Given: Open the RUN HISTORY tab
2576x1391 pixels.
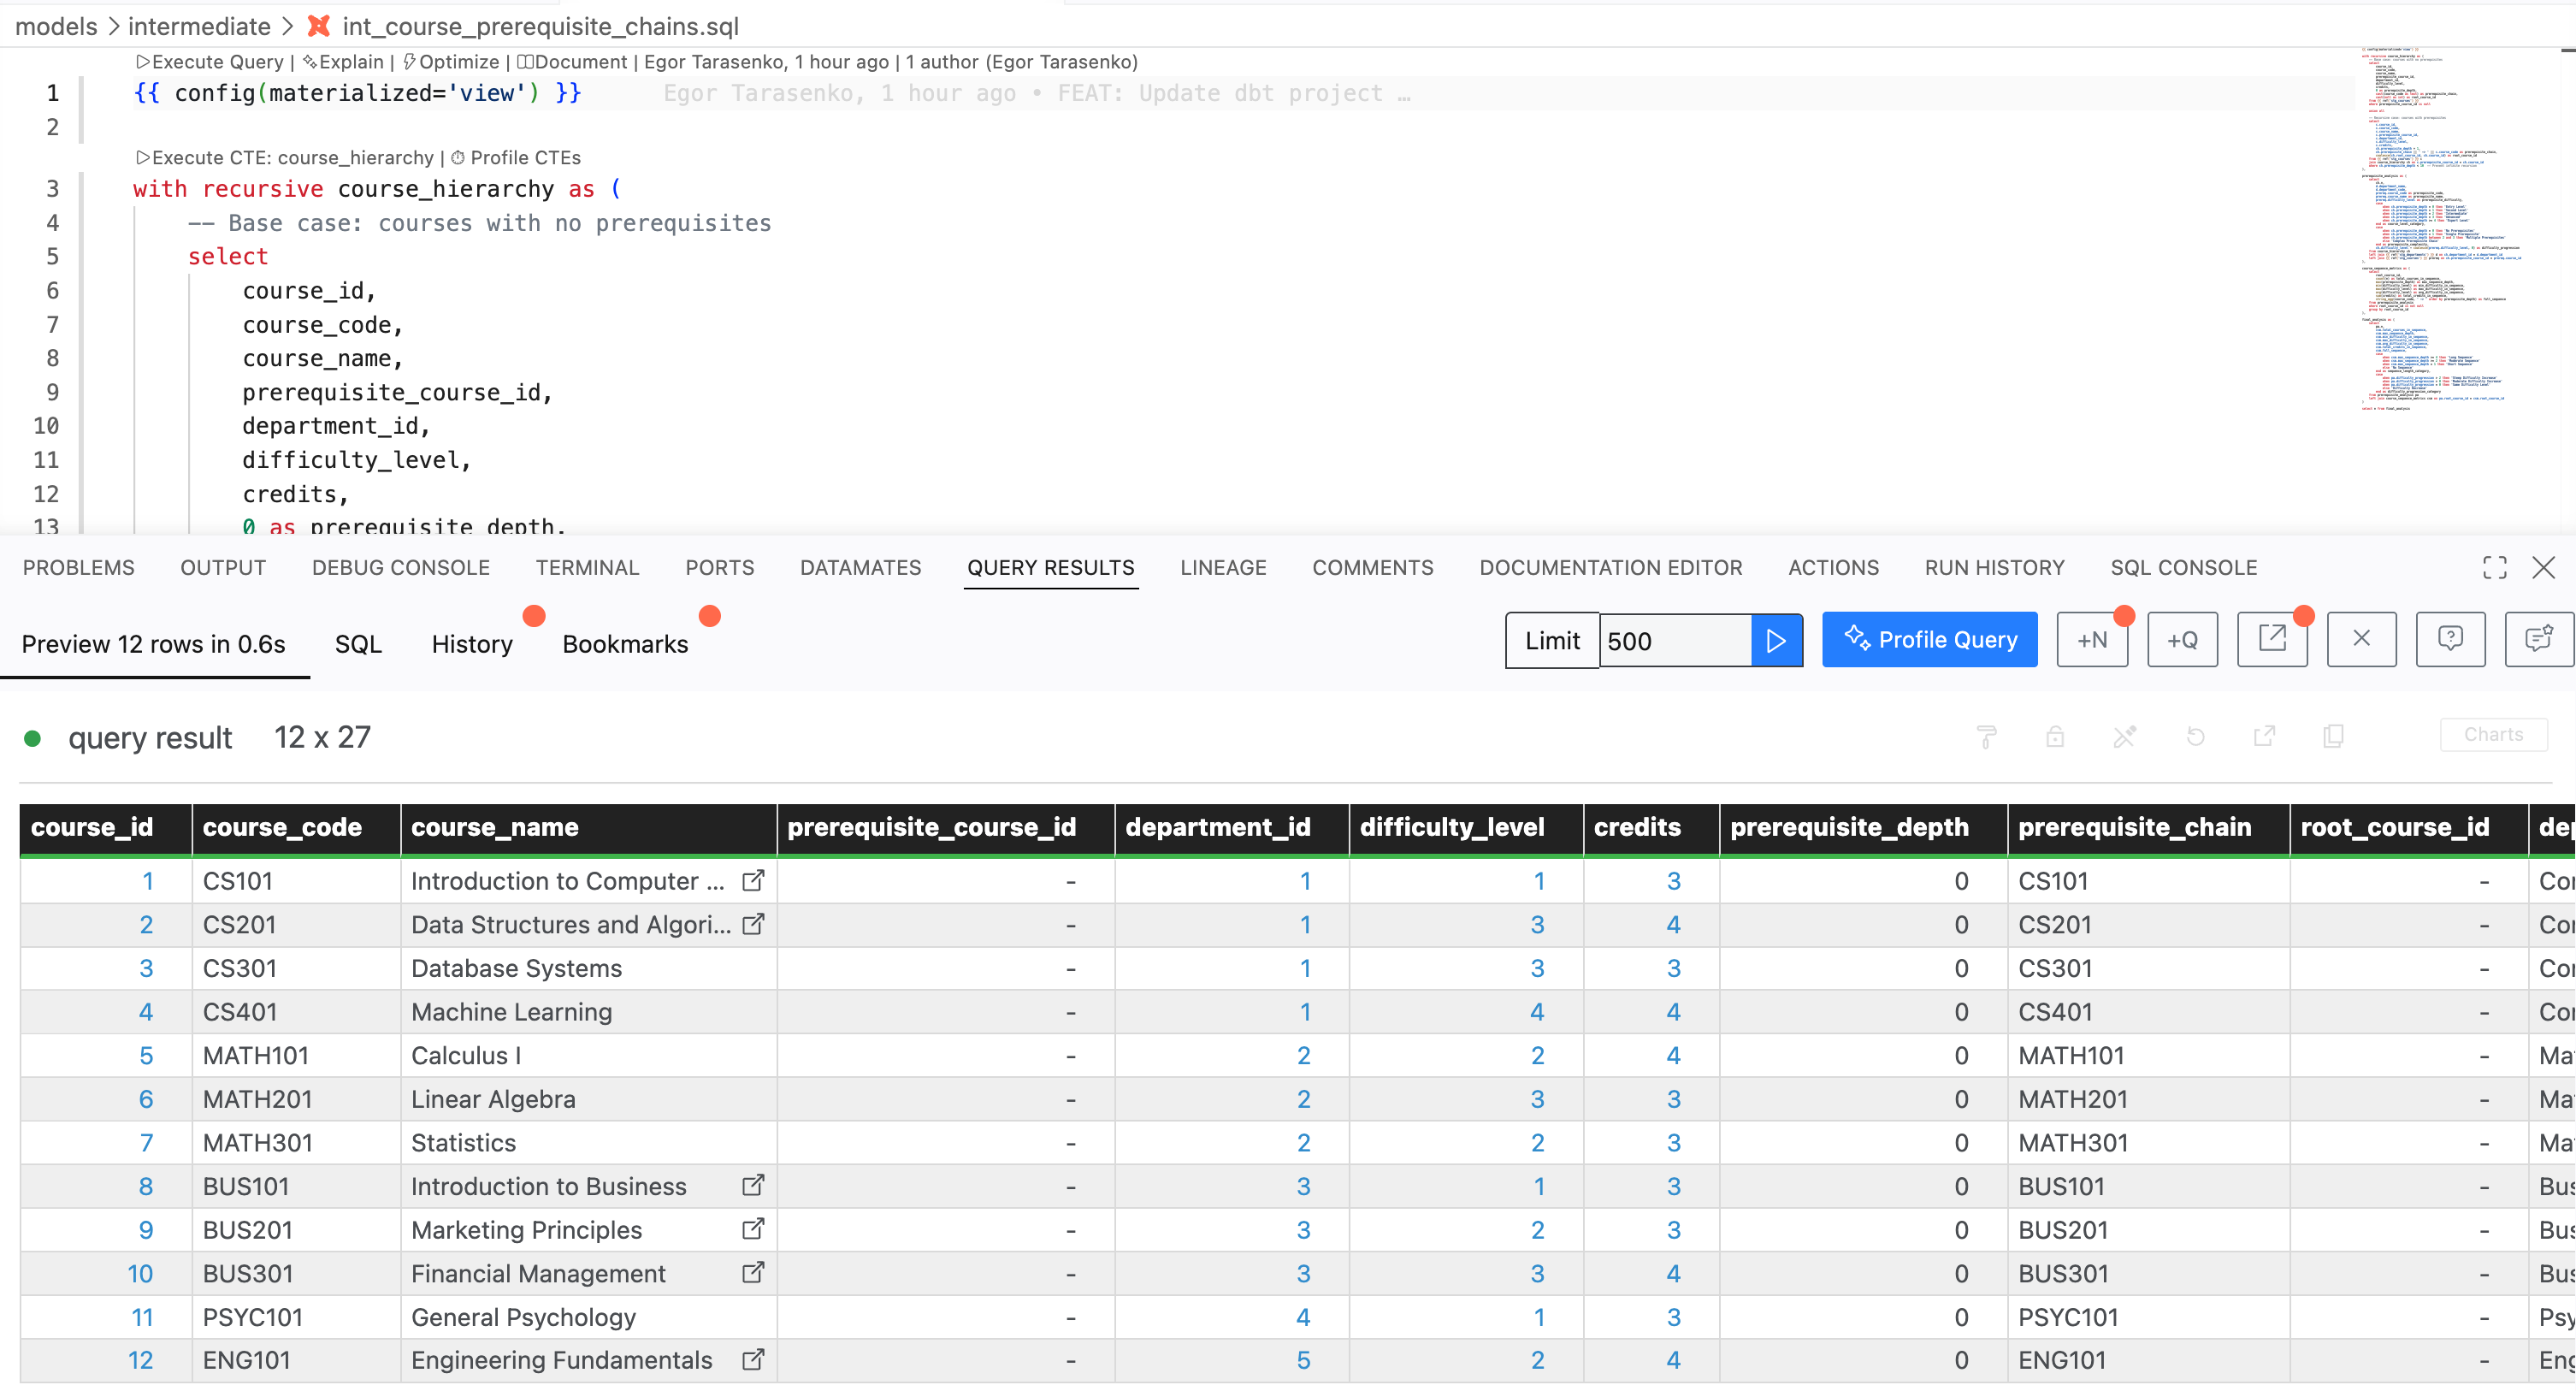Looking at the screenshot, I should 1994,568.
